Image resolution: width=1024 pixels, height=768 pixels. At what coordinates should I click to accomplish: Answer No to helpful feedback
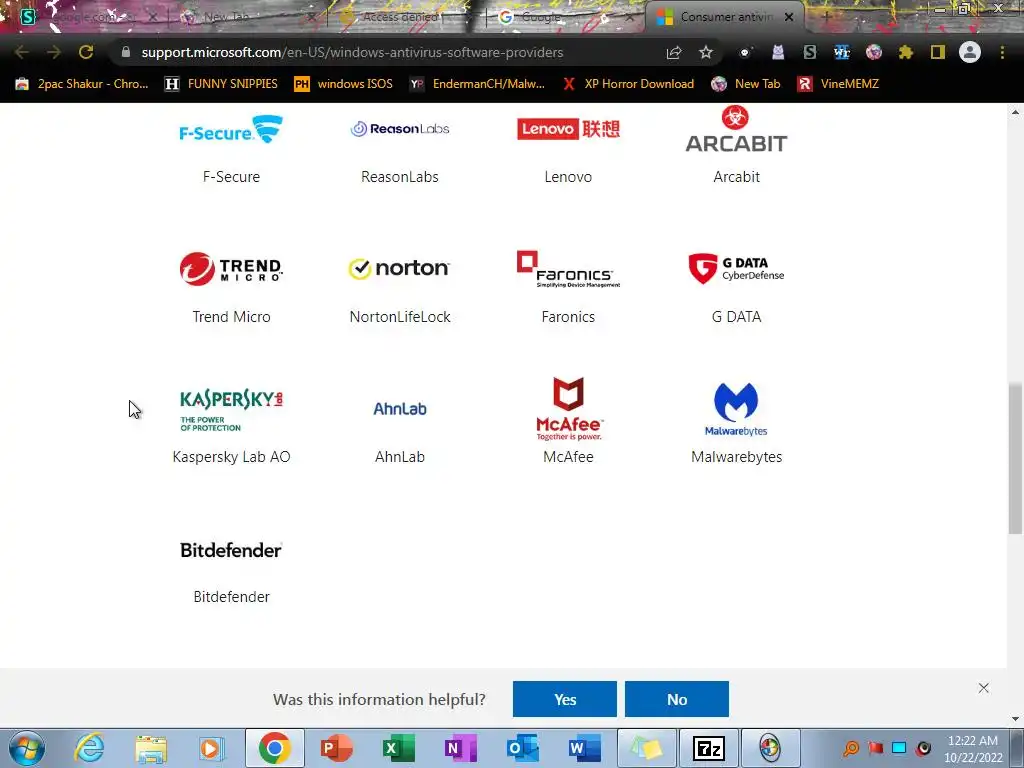[x=677, y=699]
